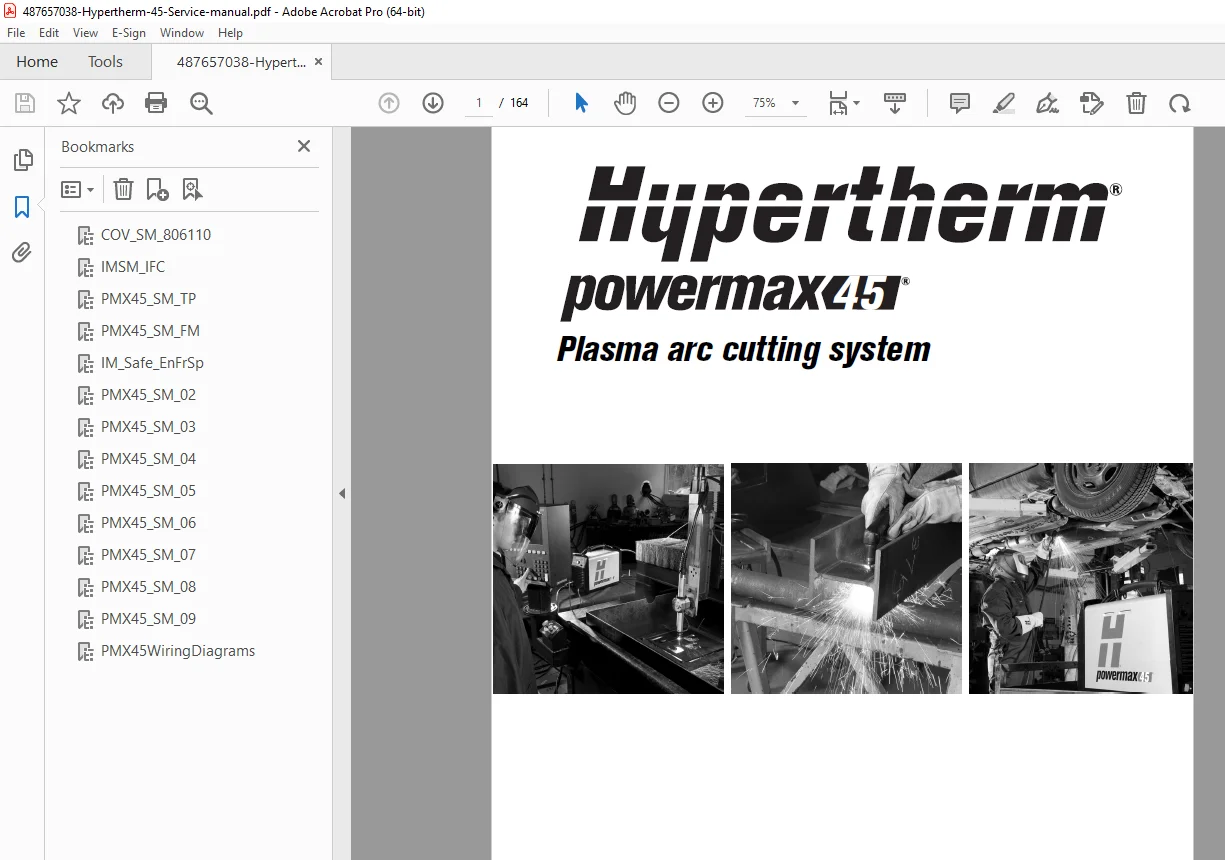The image size is (1225, 860).
Task: Delete page with trash icon
Action: (x=1136, y=103)
